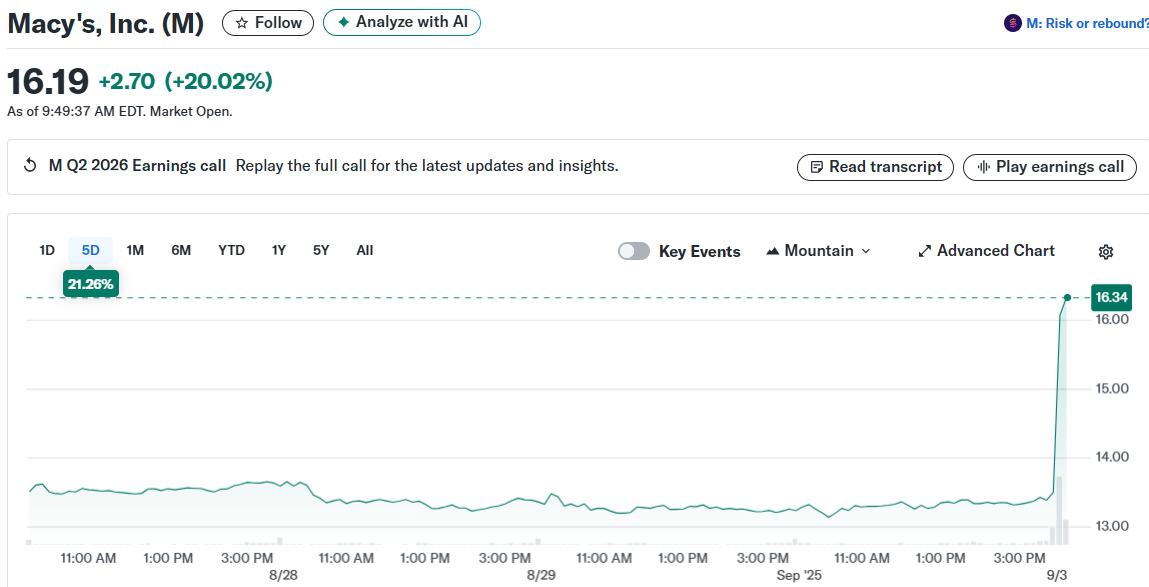Image resolution: width=1149 pixels, height=587 pixels.
Task: Select the 5D time range
Action: tap(90, 251)
